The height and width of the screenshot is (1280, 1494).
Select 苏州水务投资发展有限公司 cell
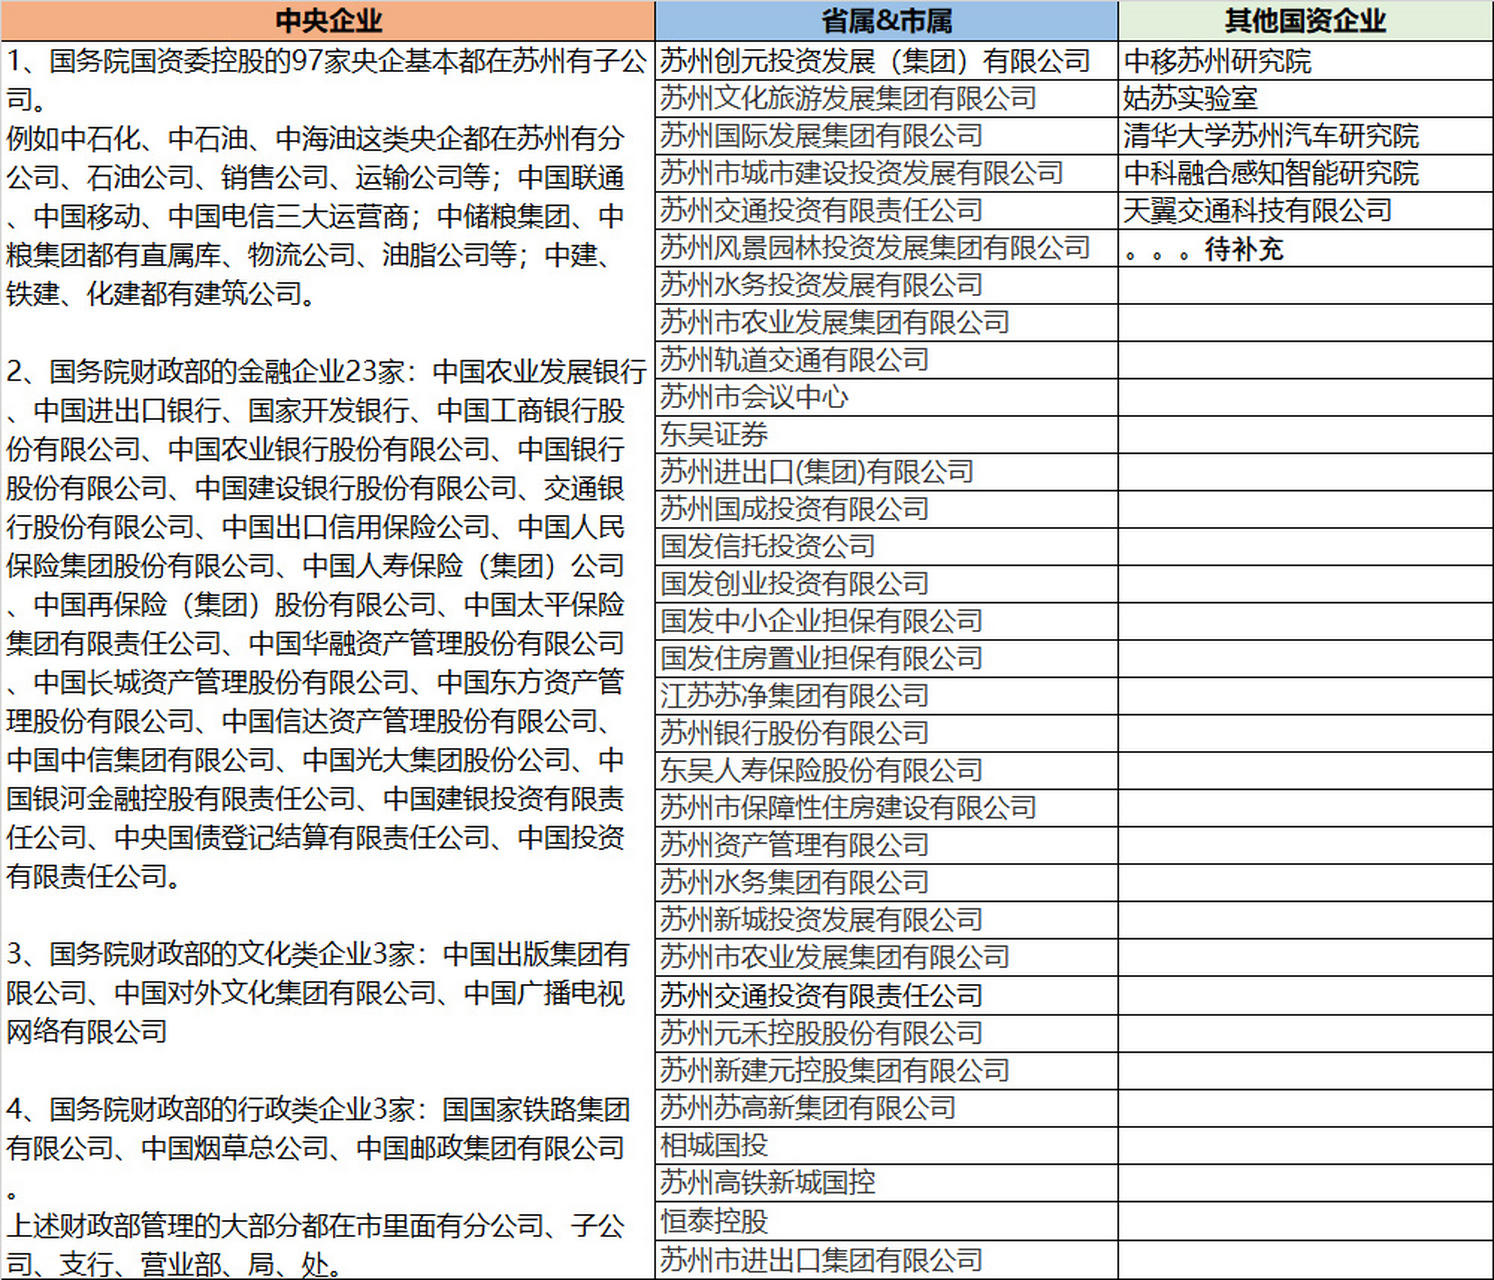tap(886, 285)
